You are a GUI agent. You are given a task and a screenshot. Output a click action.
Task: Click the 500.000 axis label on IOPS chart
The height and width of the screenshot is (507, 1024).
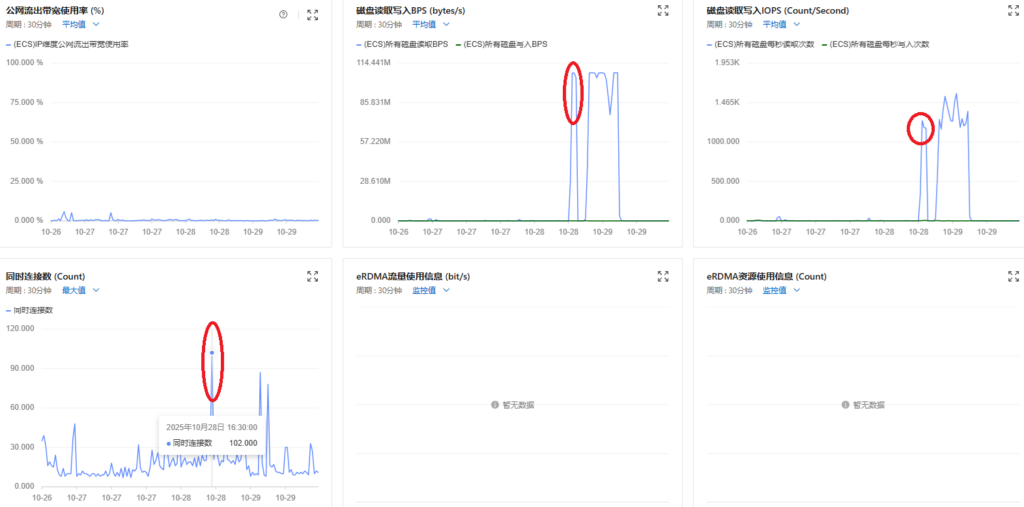pyautogui.click(x=726, y=180)
